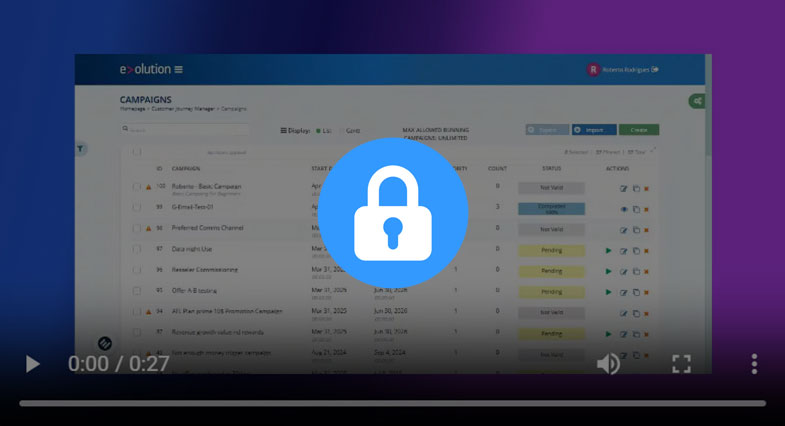Run the Retailer Commissioning campaign play icon

point(609,271)
